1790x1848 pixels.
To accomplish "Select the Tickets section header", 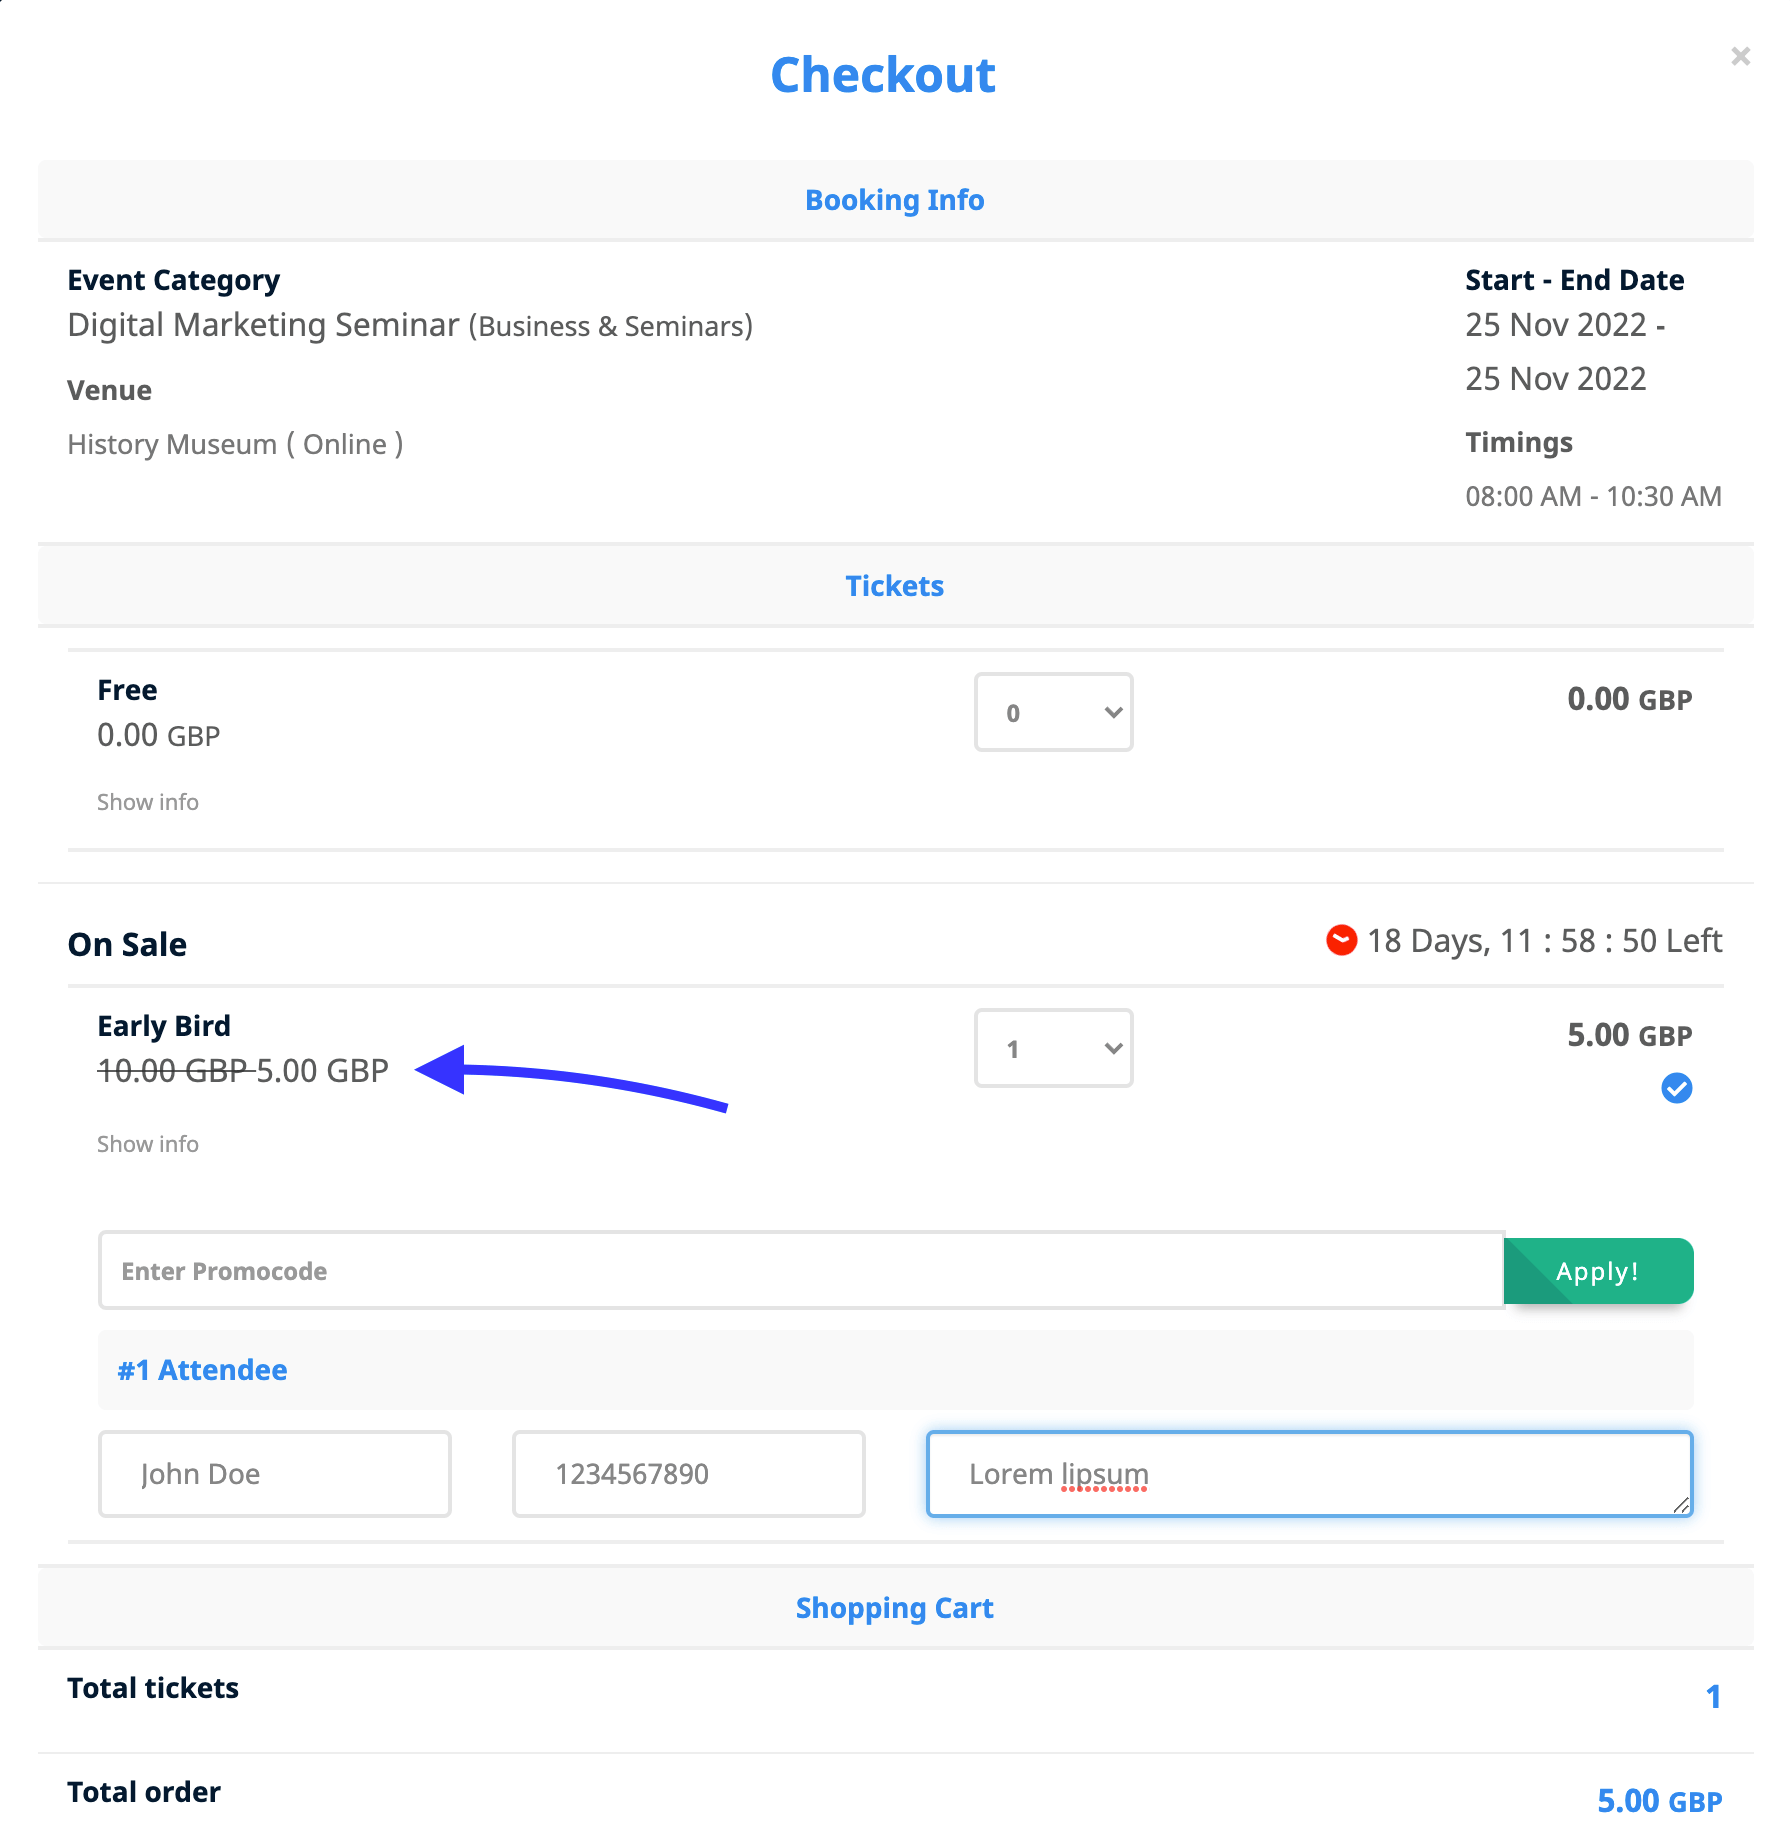I will tap(894, 586).
